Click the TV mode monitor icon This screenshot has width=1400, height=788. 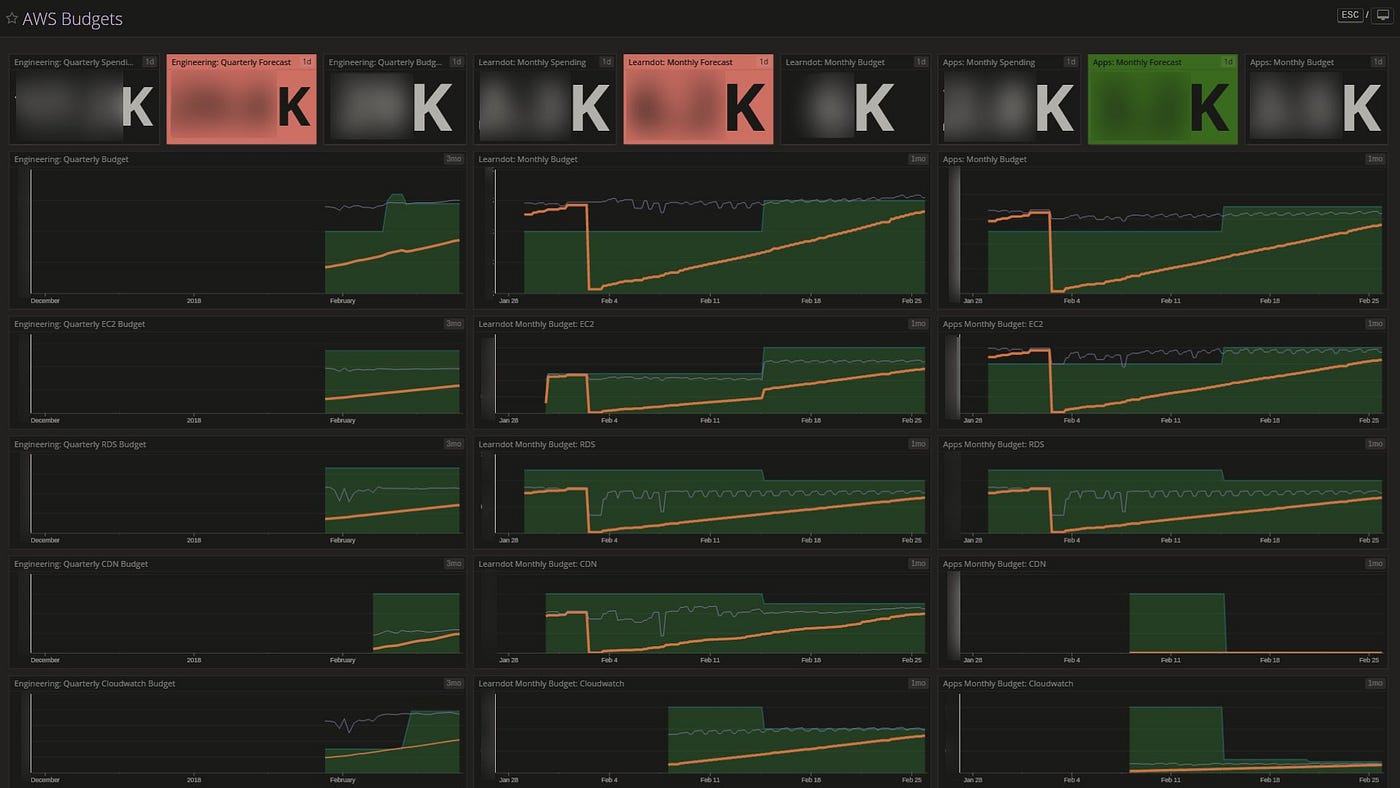1383,15
